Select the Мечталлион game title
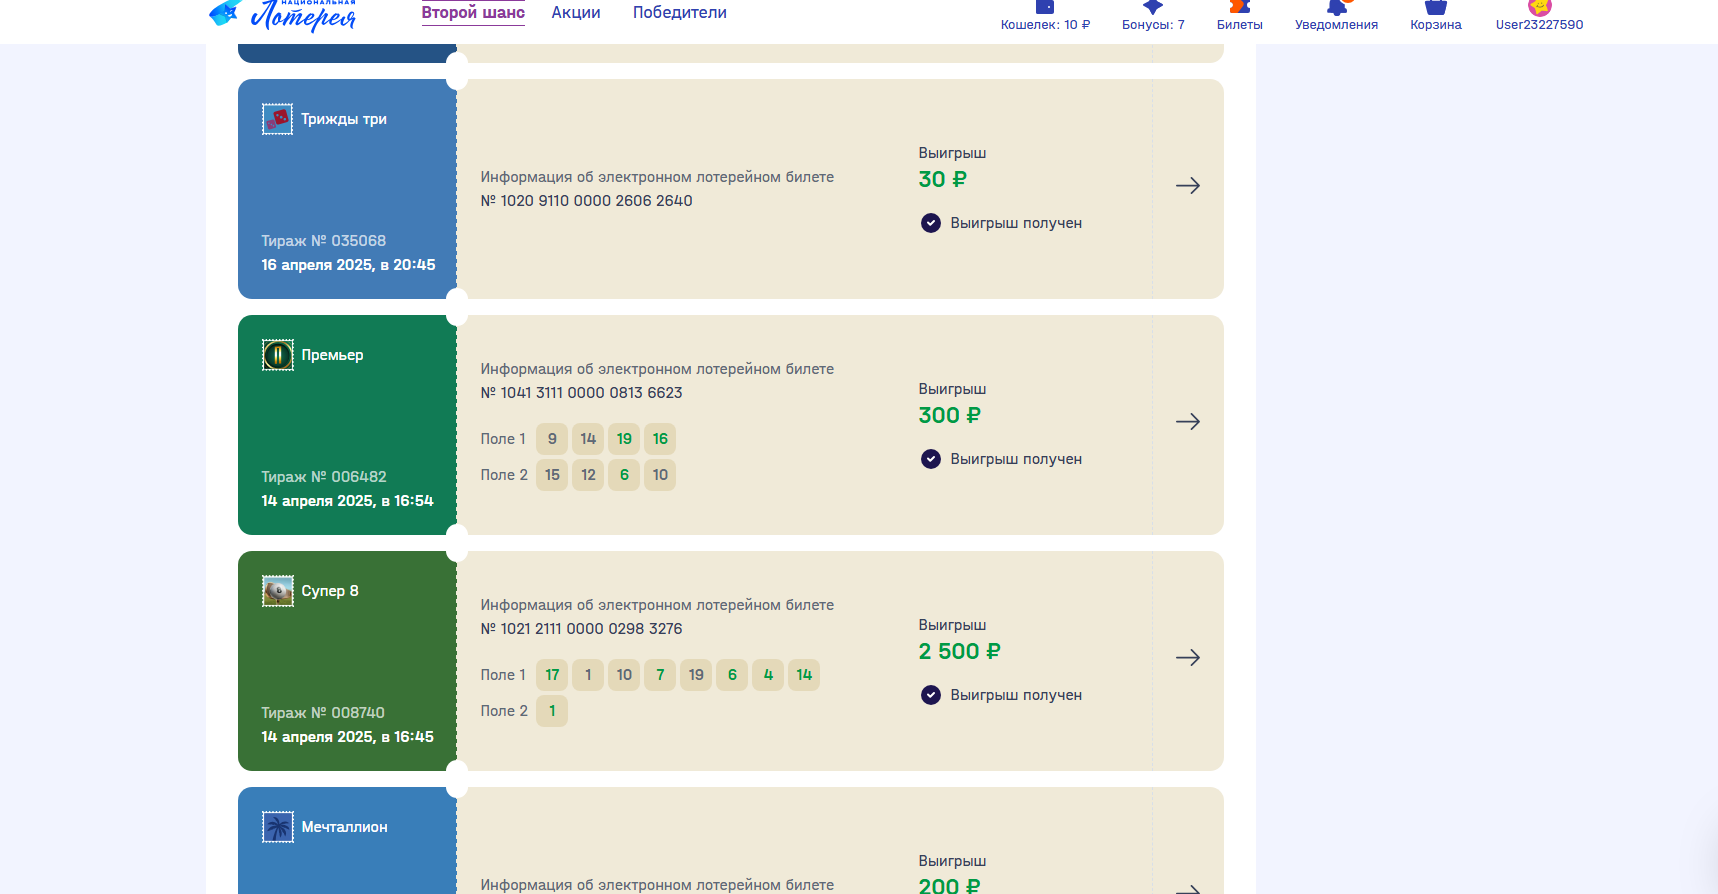1718x894 pixels. tap(344, 827)
